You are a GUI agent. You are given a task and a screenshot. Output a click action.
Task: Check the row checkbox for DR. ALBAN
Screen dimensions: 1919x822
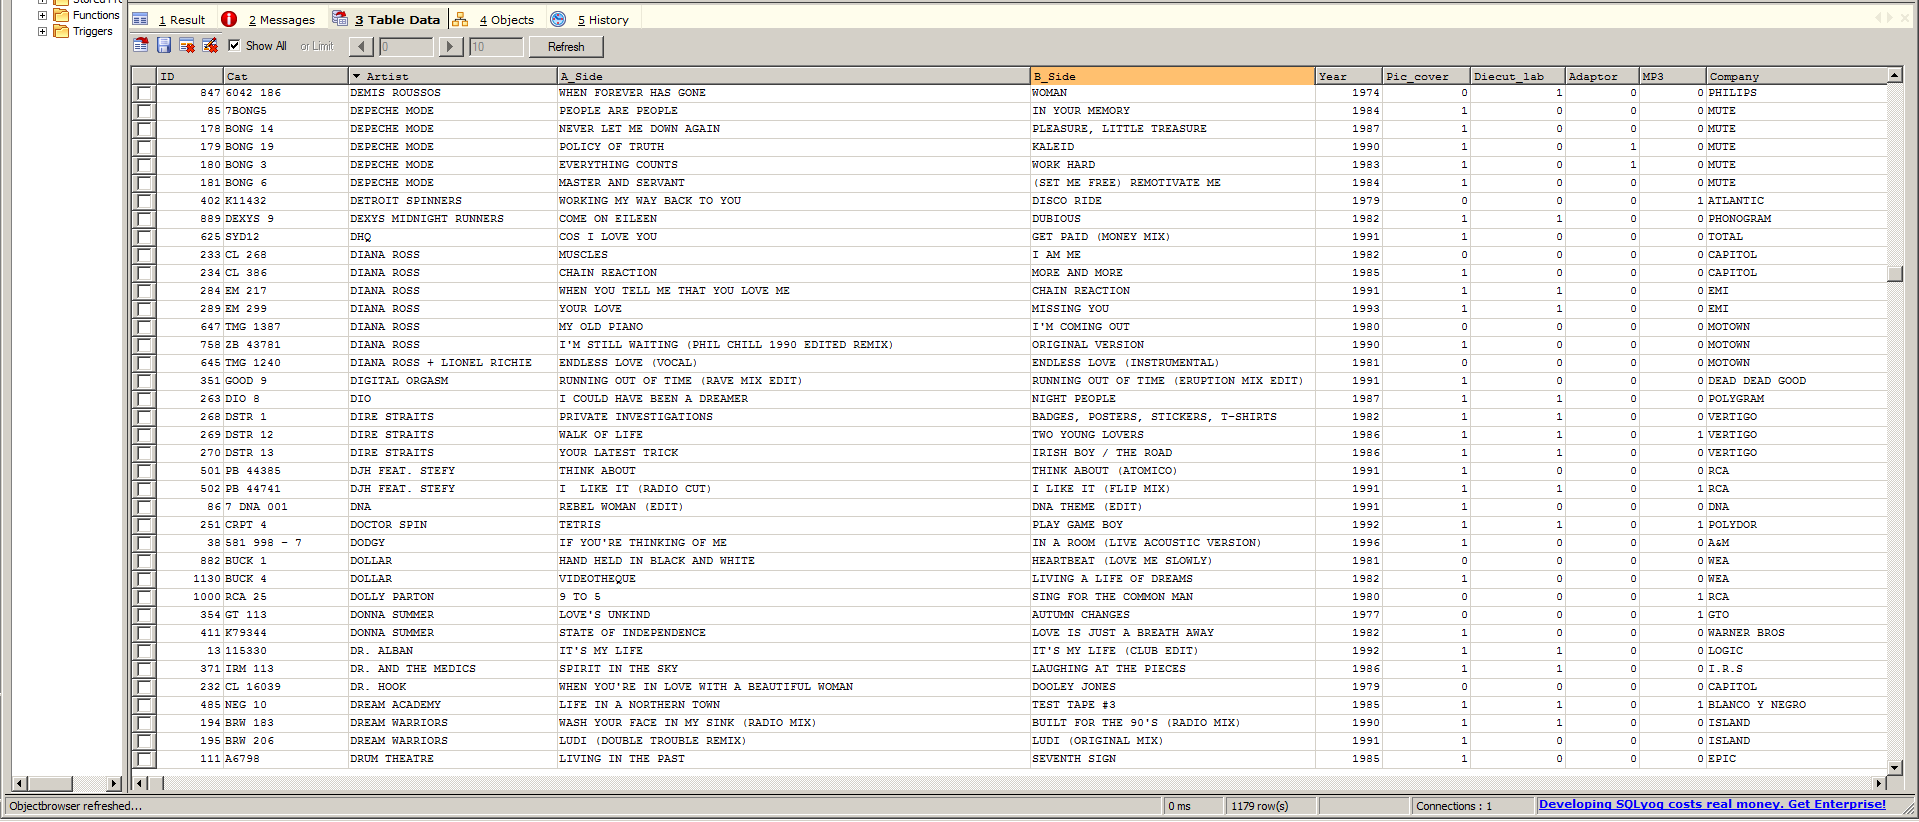pos(144,651)
